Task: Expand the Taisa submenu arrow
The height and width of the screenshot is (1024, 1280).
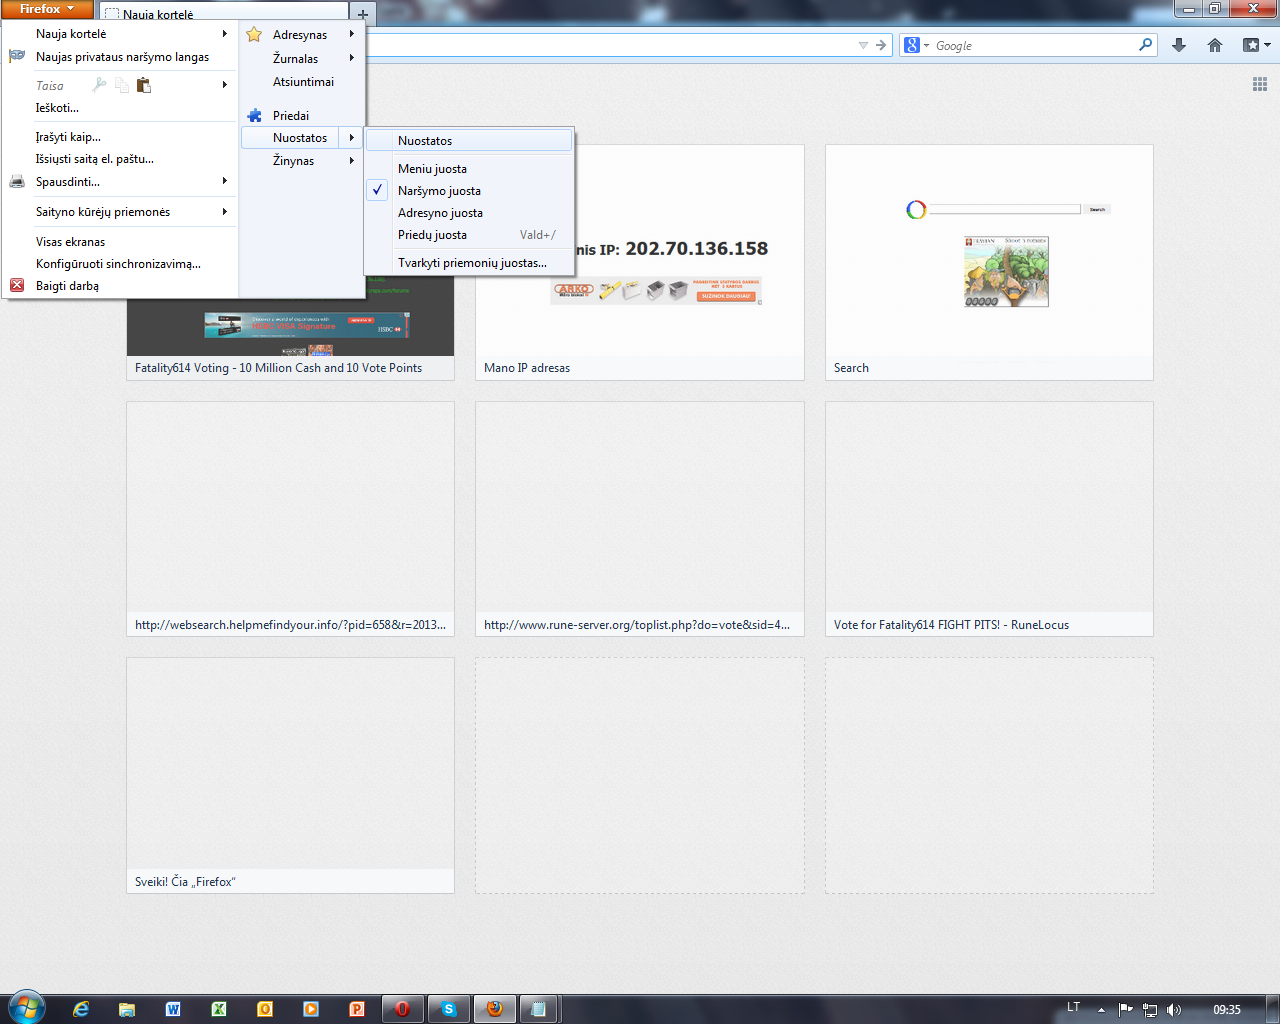Action: click(x=225, y=85)
